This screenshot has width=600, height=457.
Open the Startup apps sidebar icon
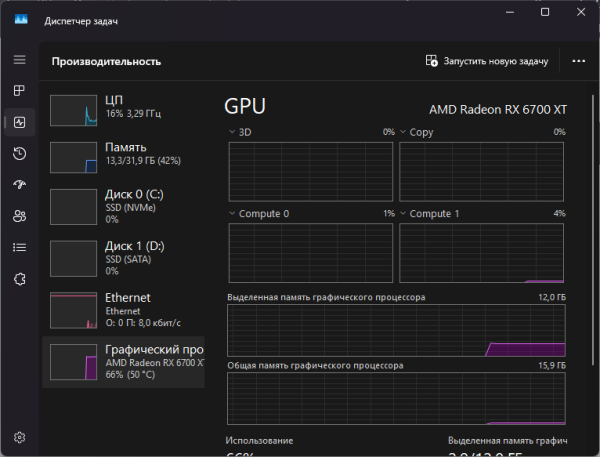19,184
